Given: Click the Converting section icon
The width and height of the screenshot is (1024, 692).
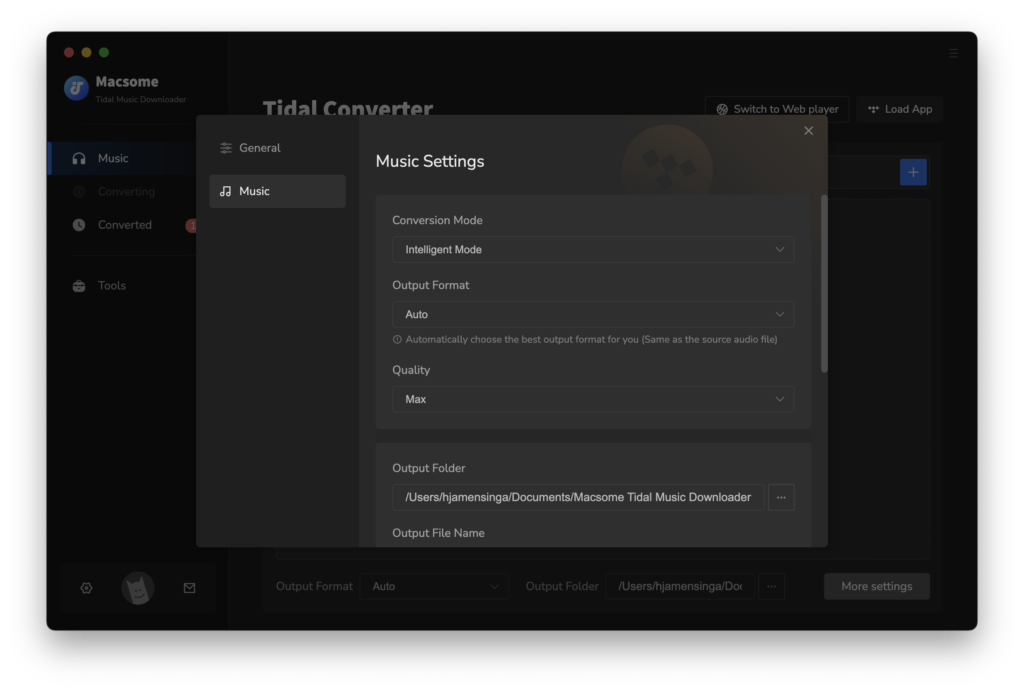Looking at the screenshot, I should [x=79, y=192].
